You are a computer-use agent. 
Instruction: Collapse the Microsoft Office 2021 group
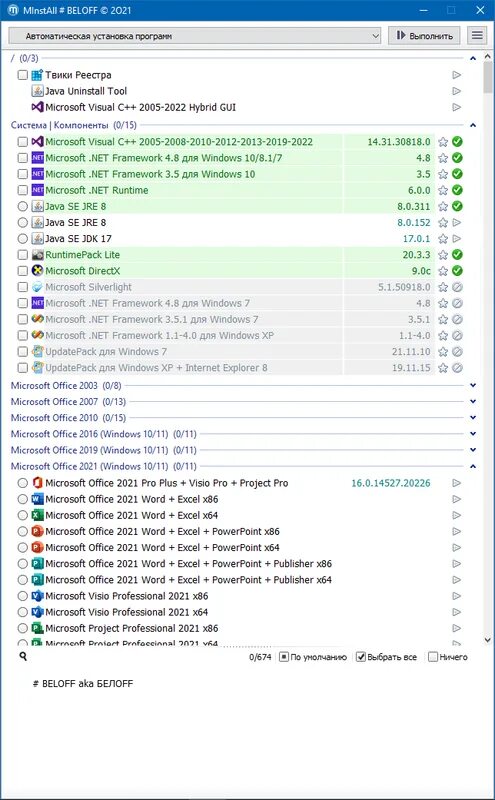click(473, 466)
